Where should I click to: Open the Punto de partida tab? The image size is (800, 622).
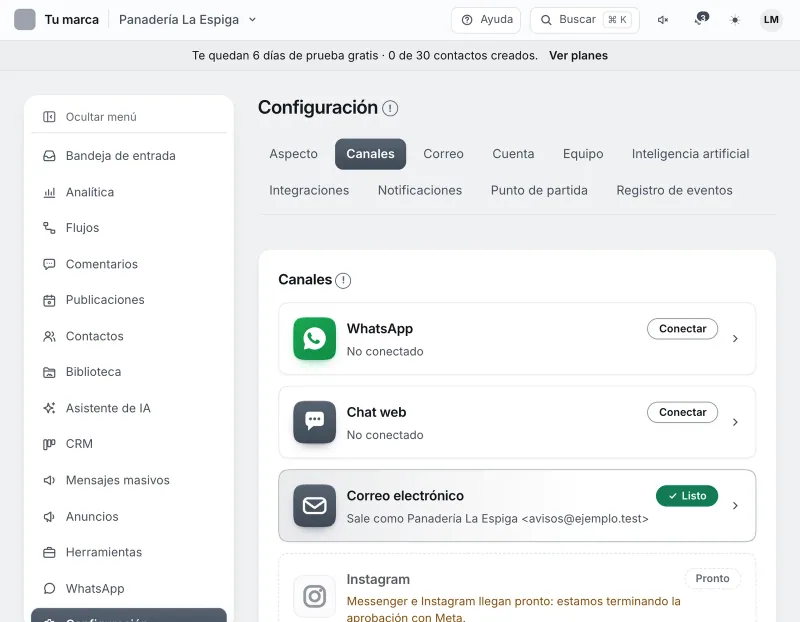(539, 190)
